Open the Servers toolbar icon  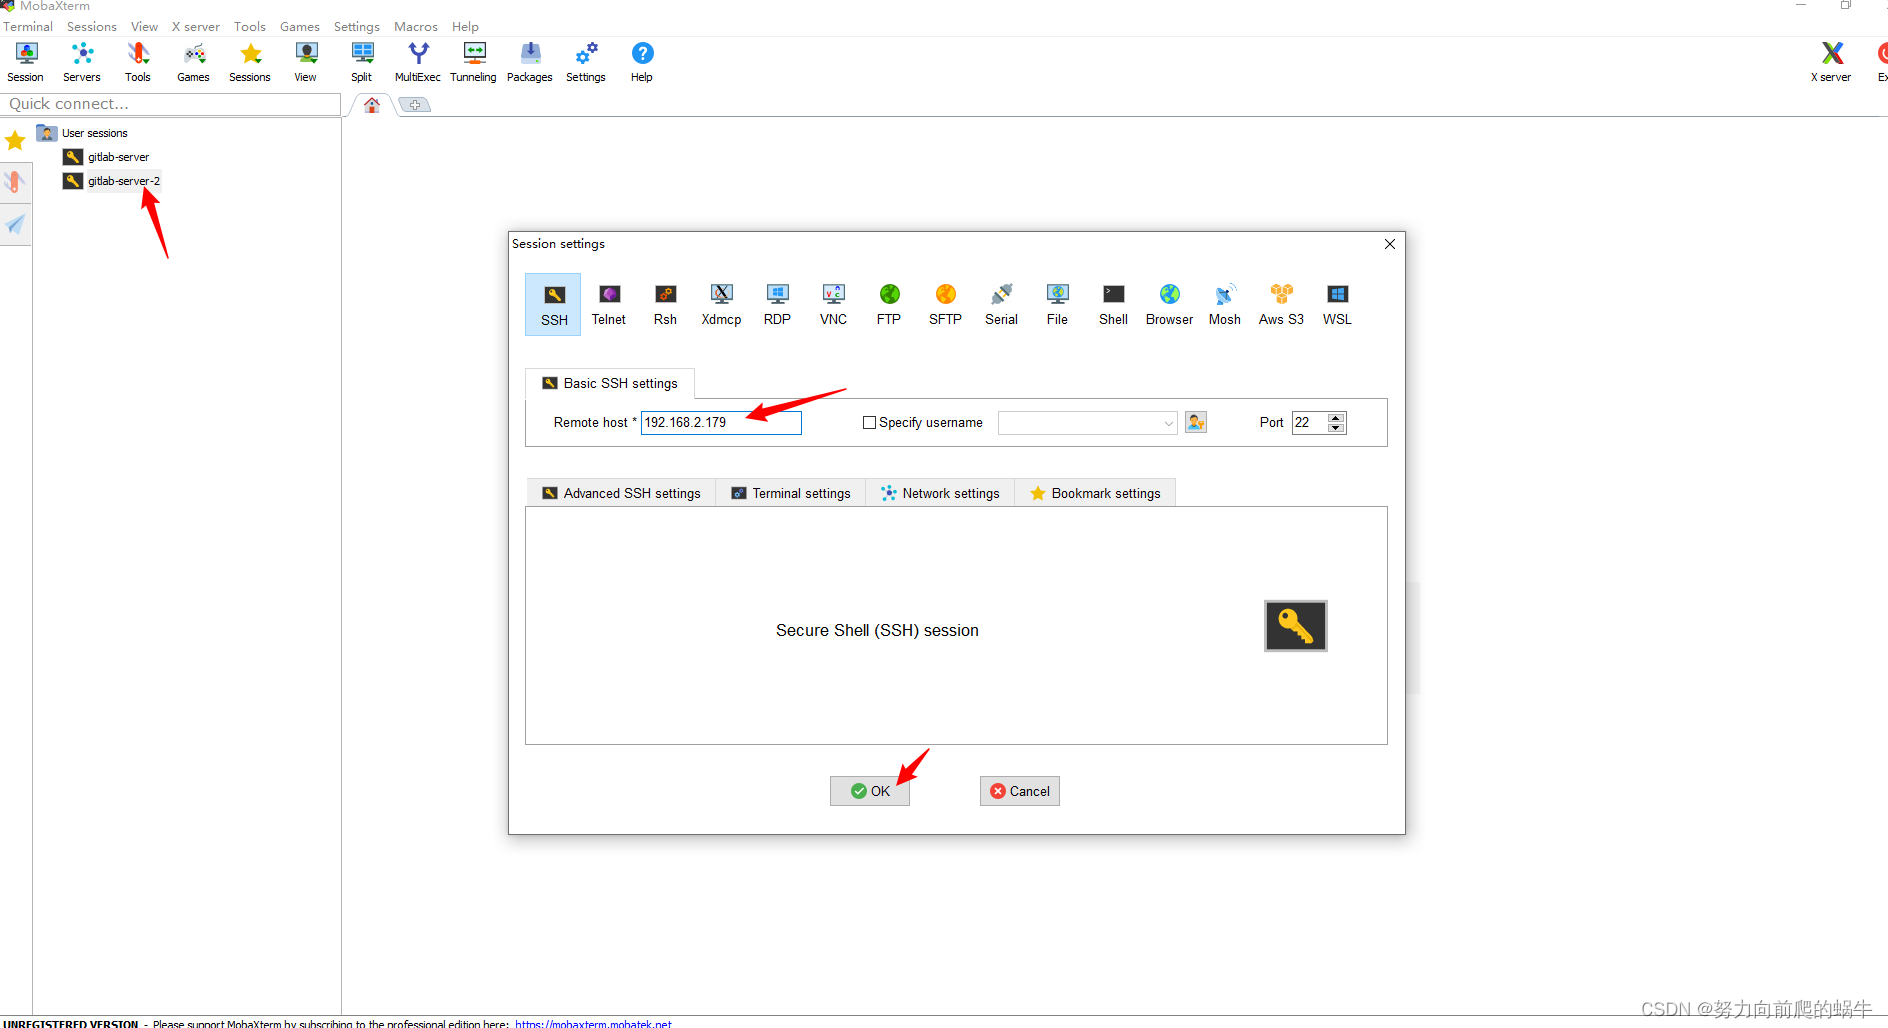(82, 62)
